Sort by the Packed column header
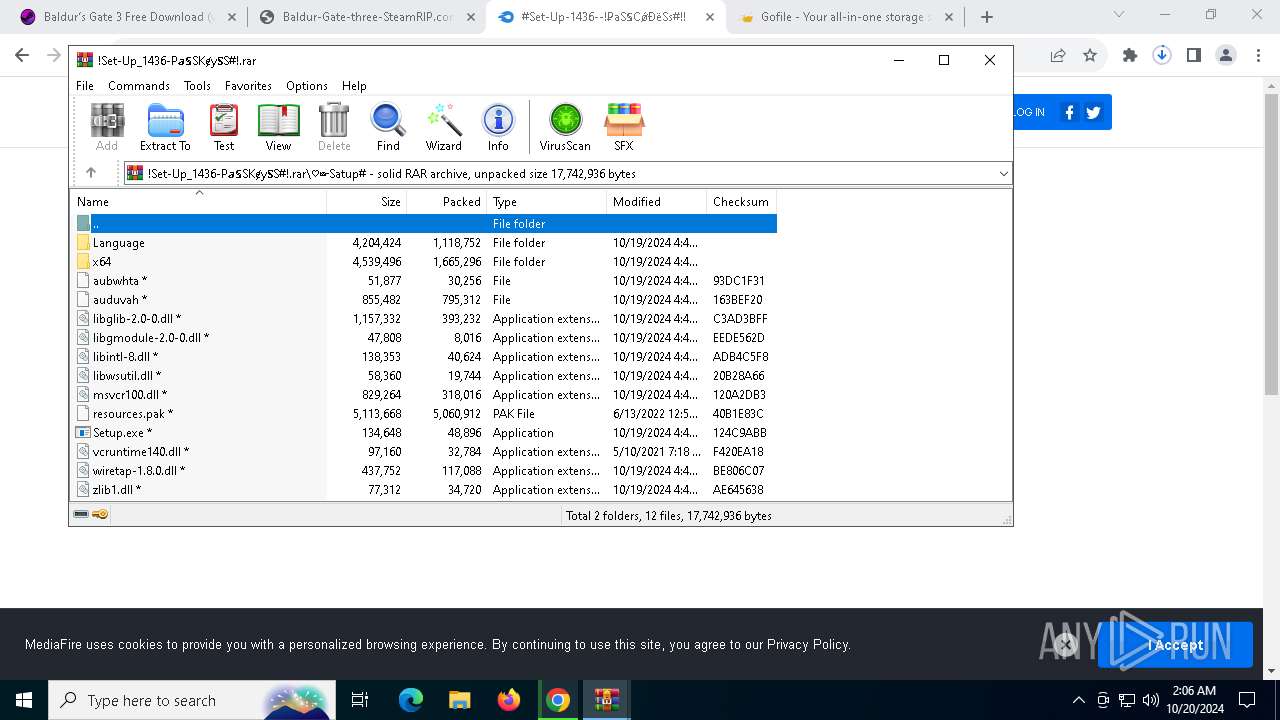 pos(447,201)
